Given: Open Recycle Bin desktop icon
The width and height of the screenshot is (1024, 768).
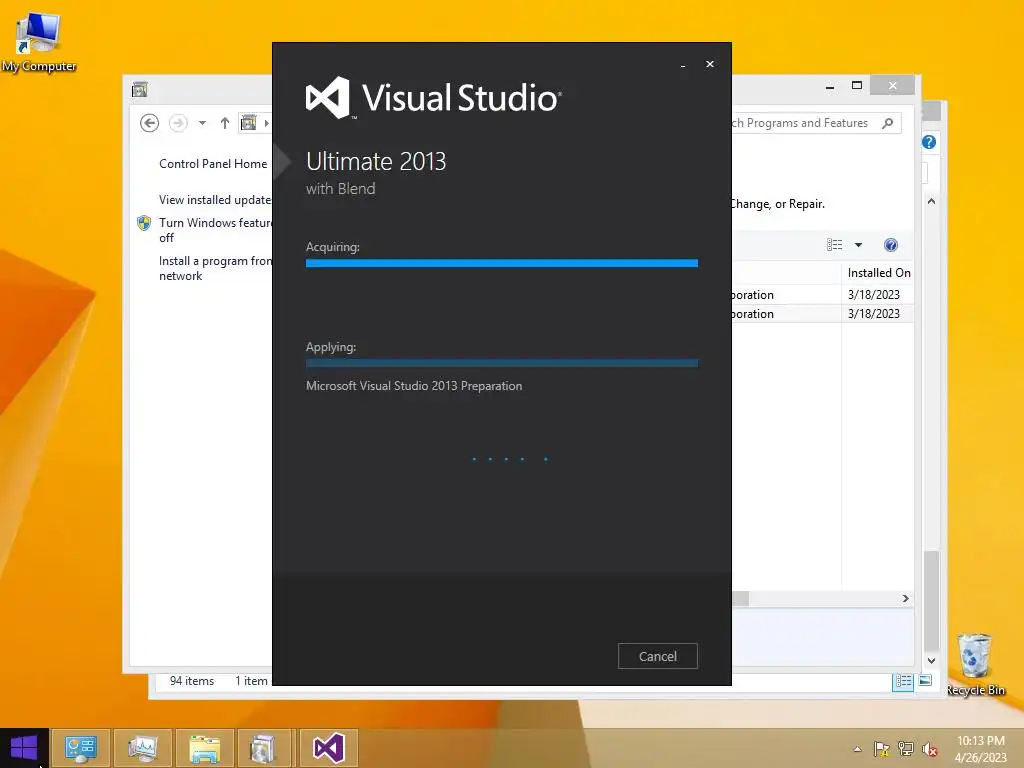Looking at the screenshot, I should (x=975, y=665).
